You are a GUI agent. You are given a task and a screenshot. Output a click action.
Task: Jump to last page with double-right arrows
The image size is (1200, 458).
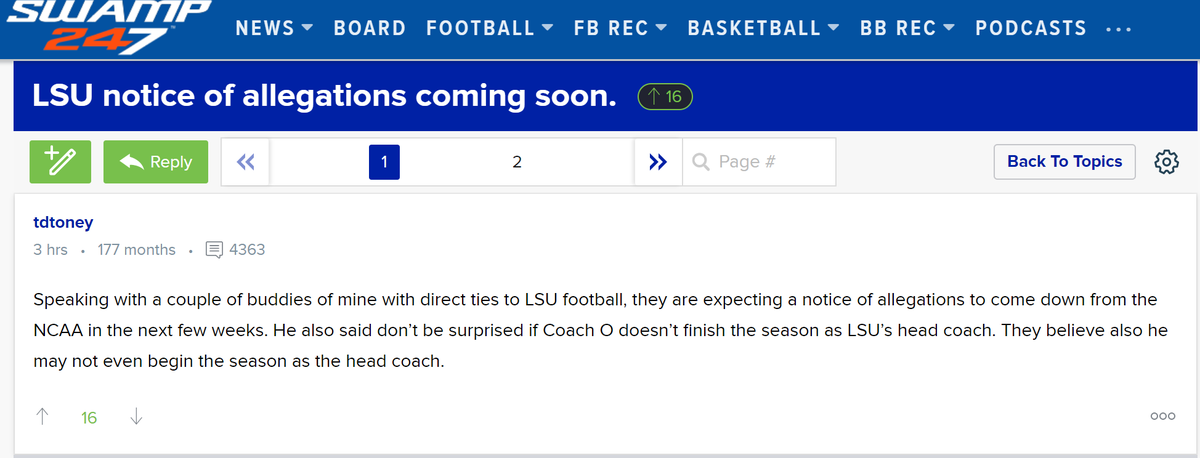tap(658, 161)
